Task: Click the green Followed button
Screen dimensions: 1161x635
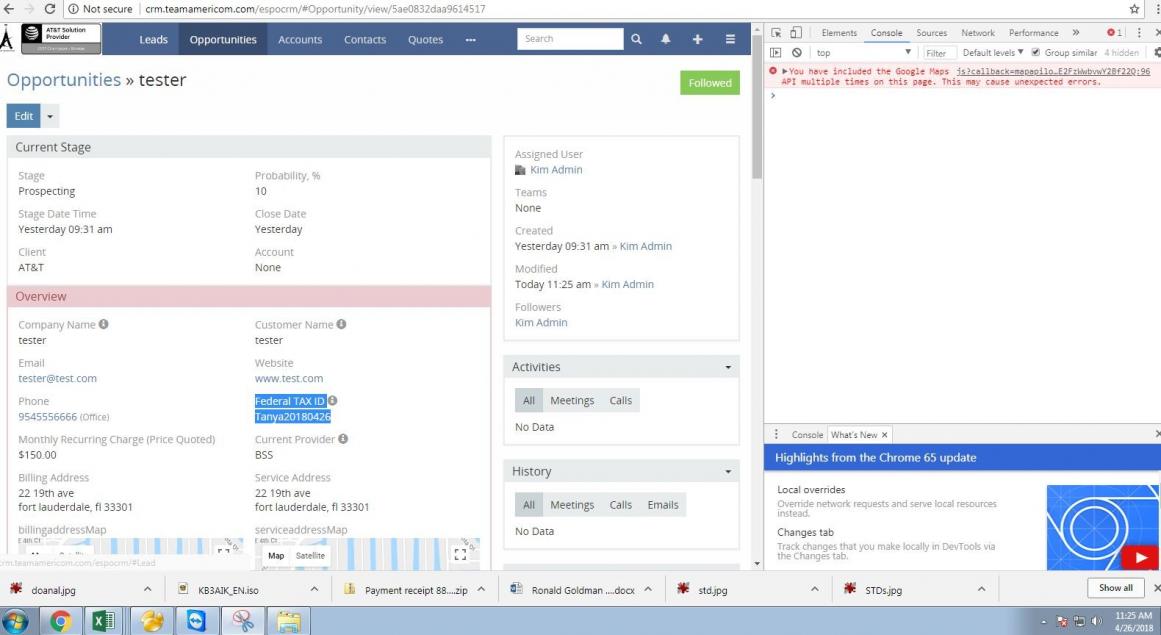Action: click(x=709, y=83)
